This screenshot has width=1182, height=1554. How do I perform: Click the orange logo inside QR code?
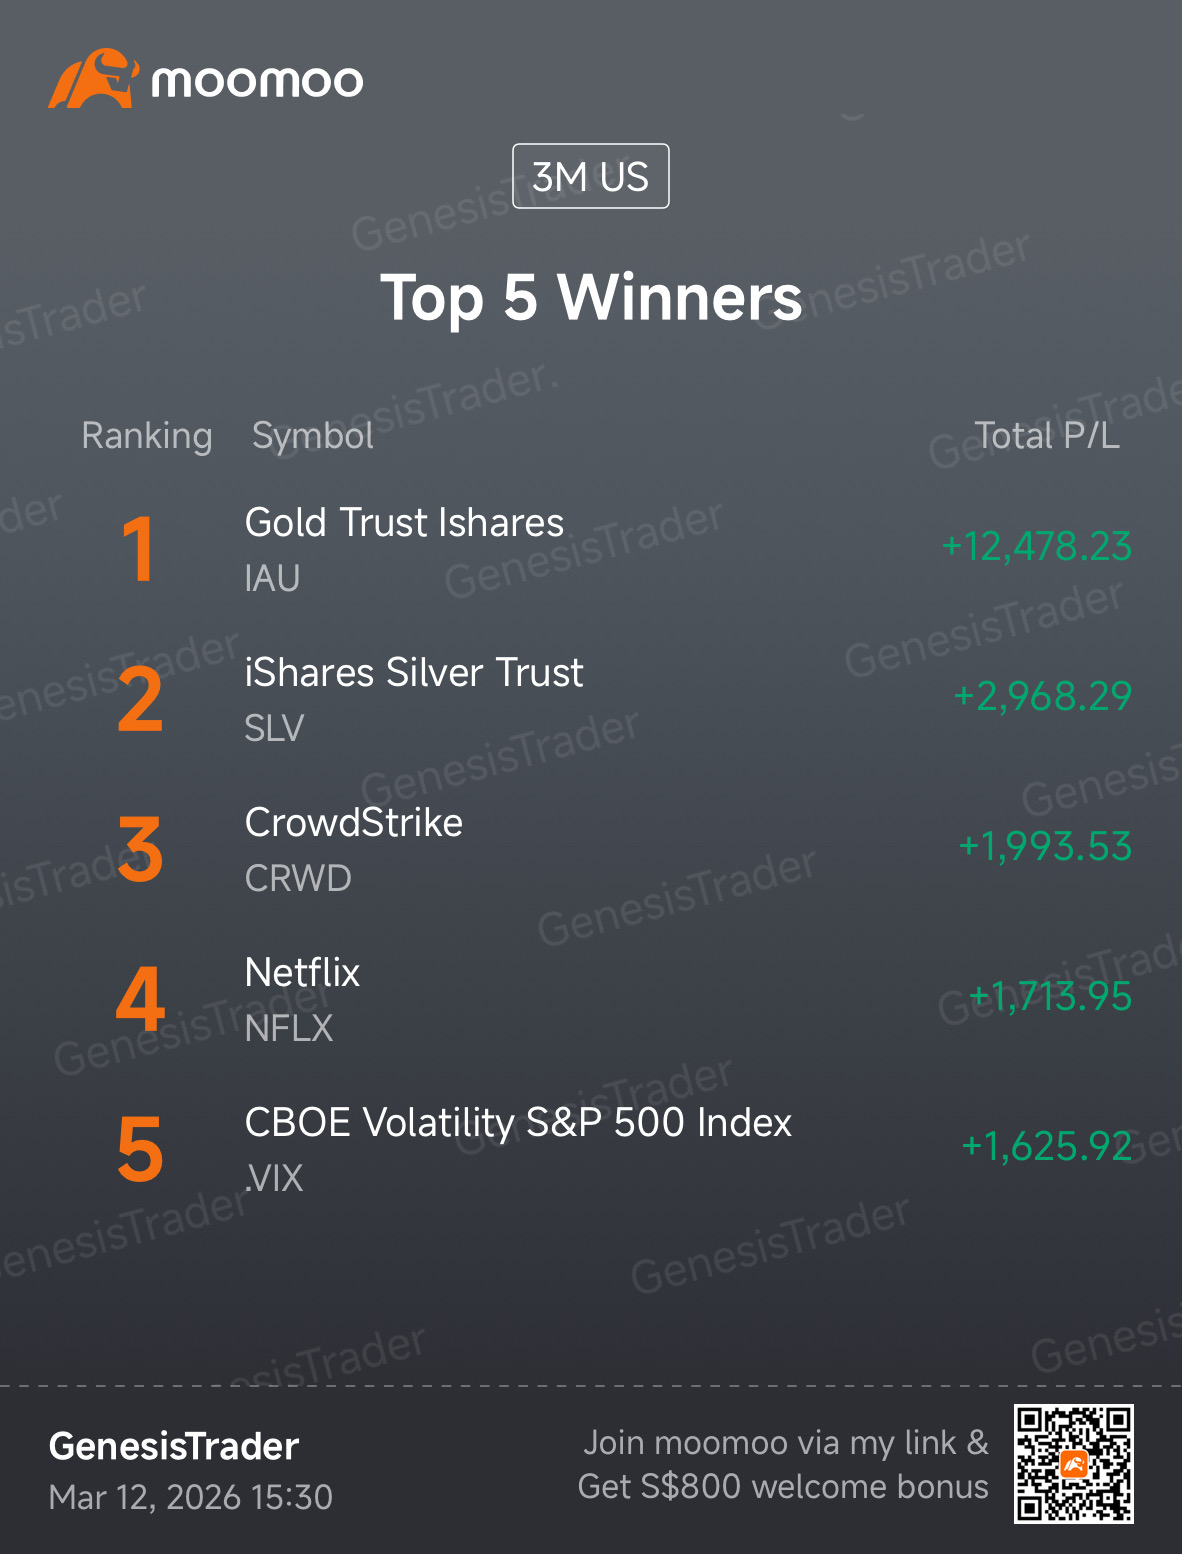[1074, 1464]
